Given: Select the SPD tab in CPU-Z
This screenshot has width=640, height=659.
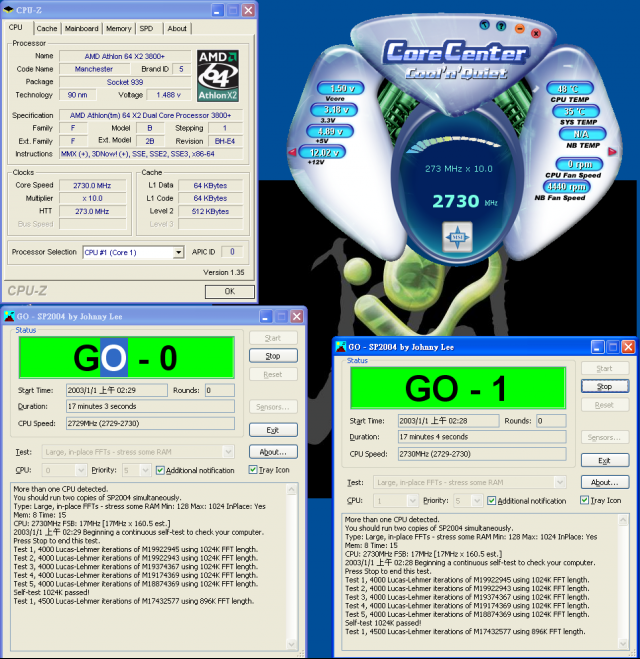Looking at the screenshot, I should pos(146,29).
